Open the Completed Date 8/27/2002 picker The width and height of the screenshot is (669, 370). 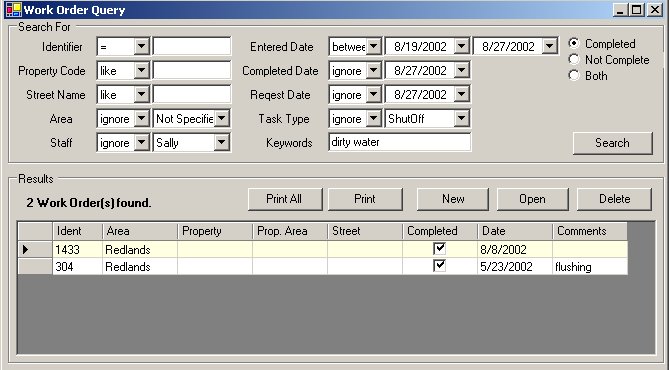pyautogui.click(x=461, y=70)
